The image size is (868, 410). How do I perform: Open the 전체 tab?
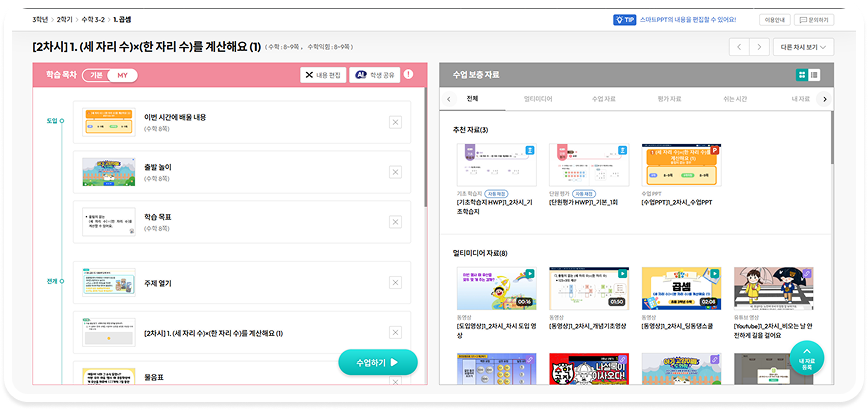472,99
